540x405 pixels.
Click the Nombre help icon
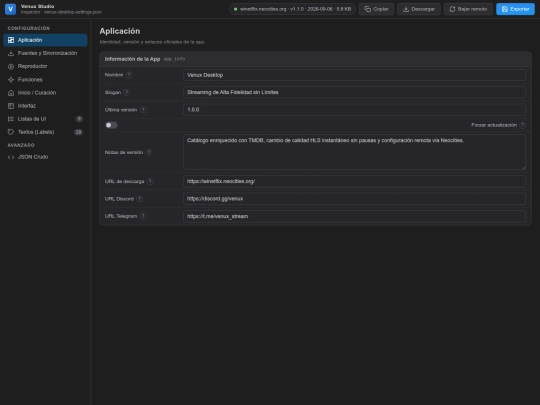click(x=129, y=75)
